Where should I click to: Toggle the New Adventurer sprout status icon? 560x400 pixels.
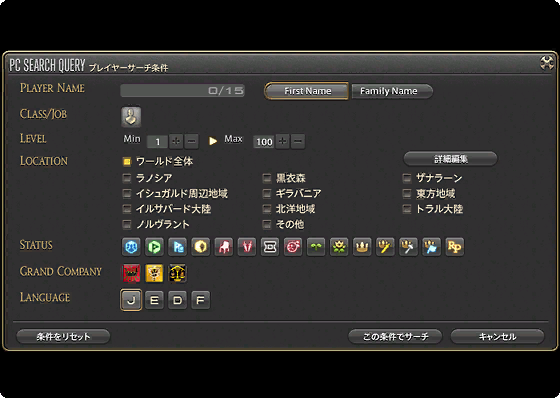(x=316, y=246)
